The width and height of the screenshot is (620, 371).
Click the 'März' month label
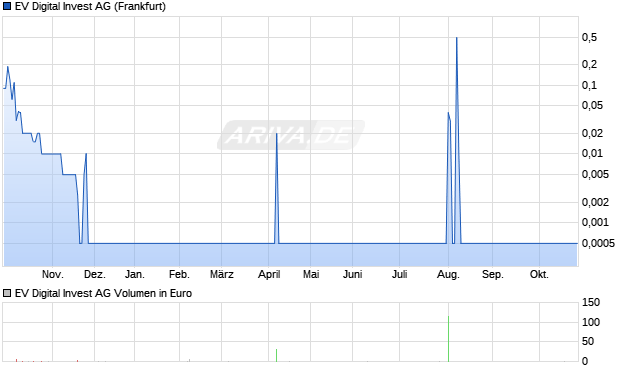click(221, 274)
